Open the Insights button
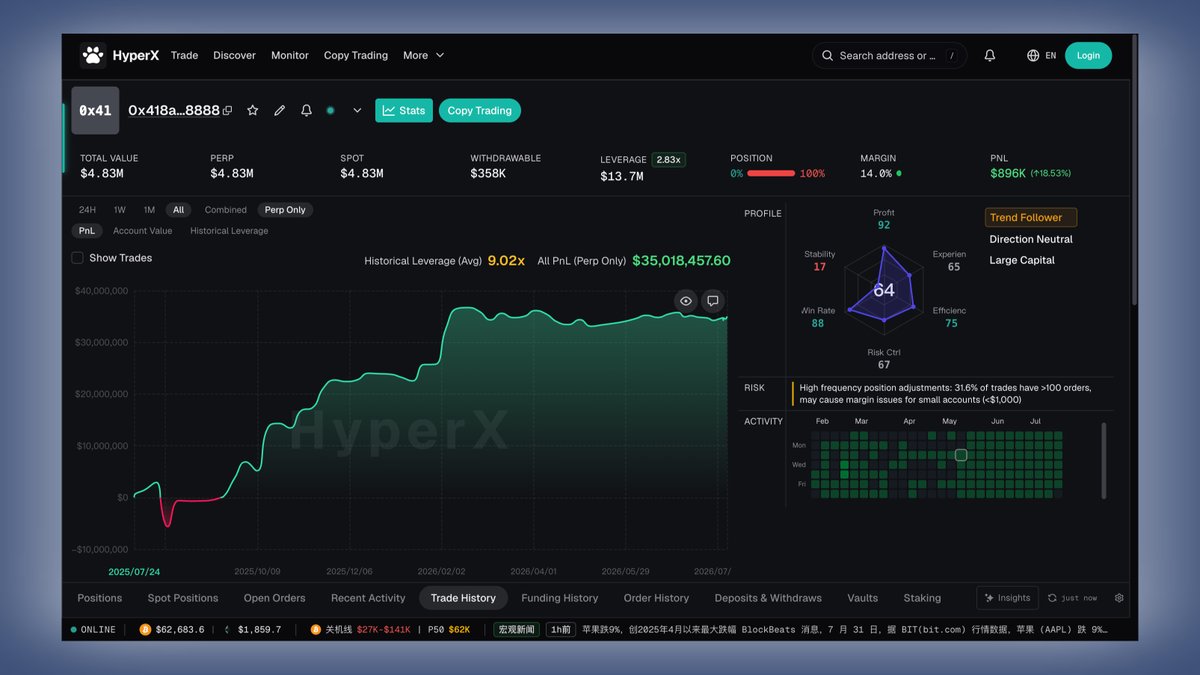1200x675 pixels. (x=1007, y=598)
